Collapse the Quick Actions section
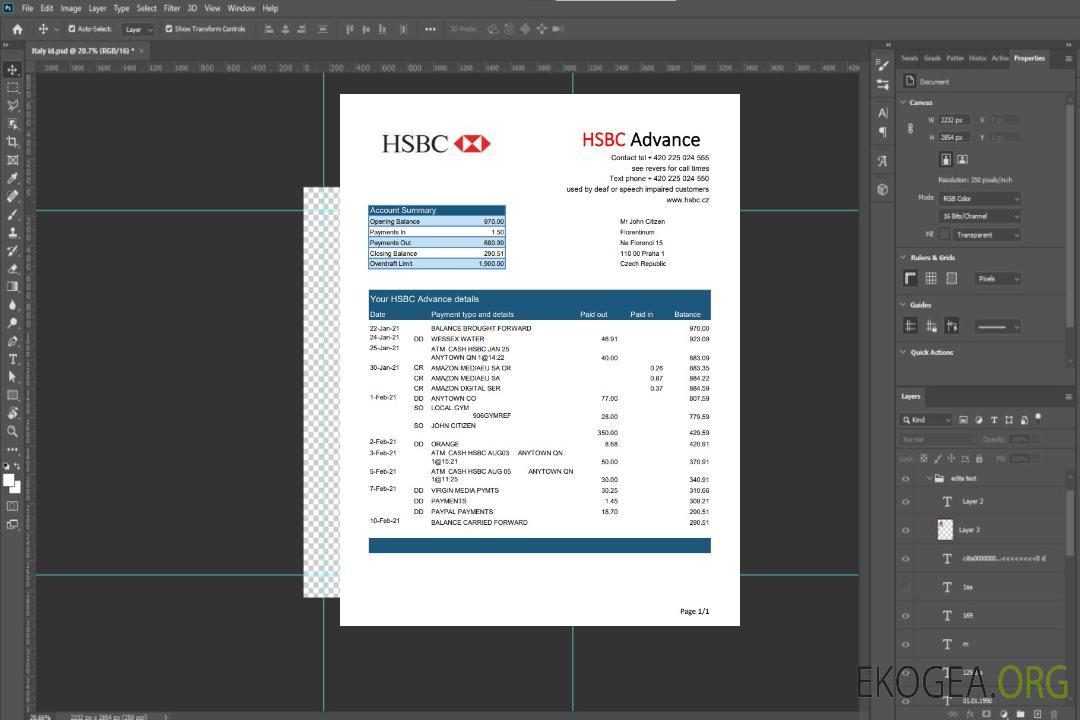Screen dimensions: 1080x720 click(x=903, y=352)
